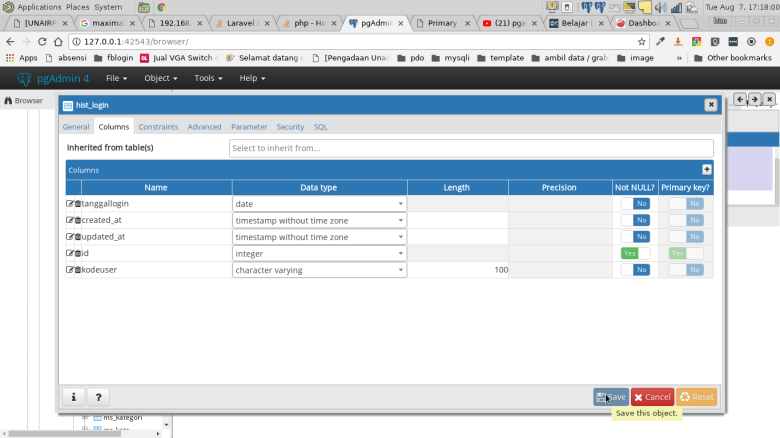Edit the tanggallogin column row
The width and height of the screenshot is (780, 438).
click(x=69, y=204)
